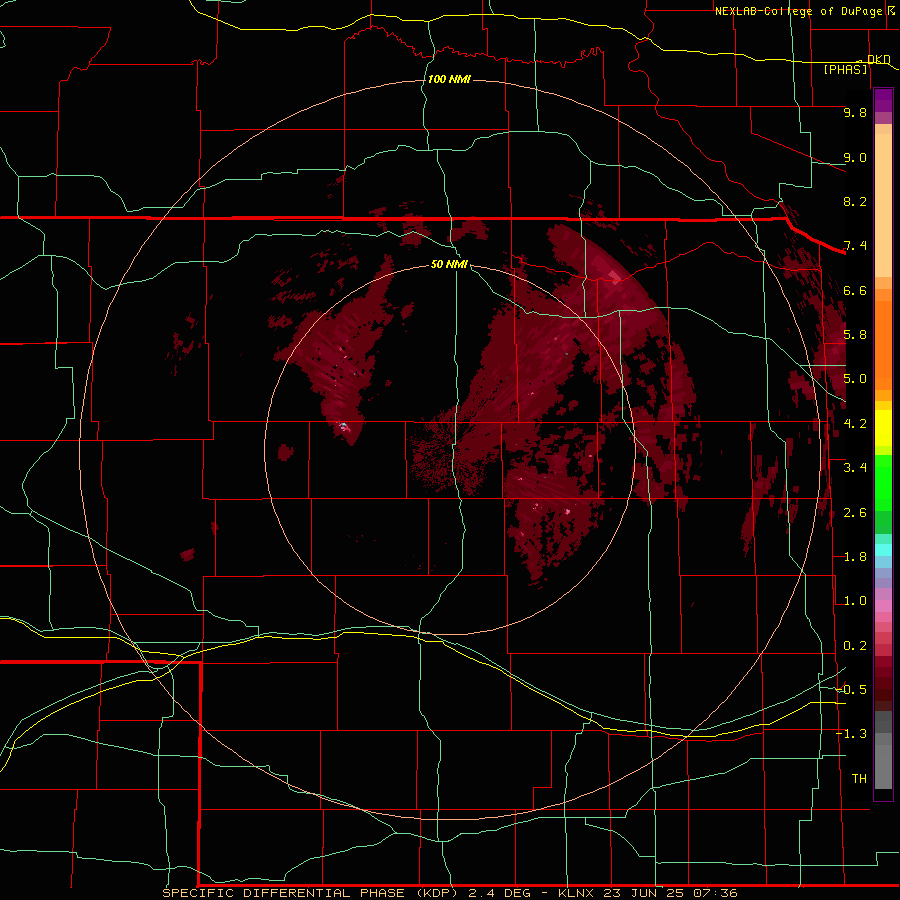900x900 pixels.
Task: Select the 3.4 color scale value
Action: point(855,468)
